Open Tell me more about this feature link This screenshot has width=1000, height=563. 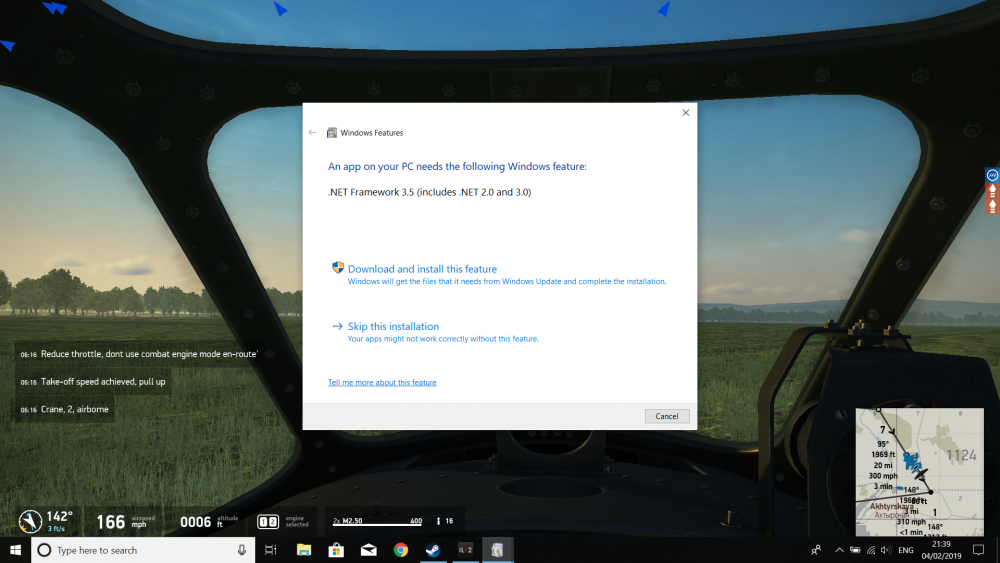pos(382,383)
